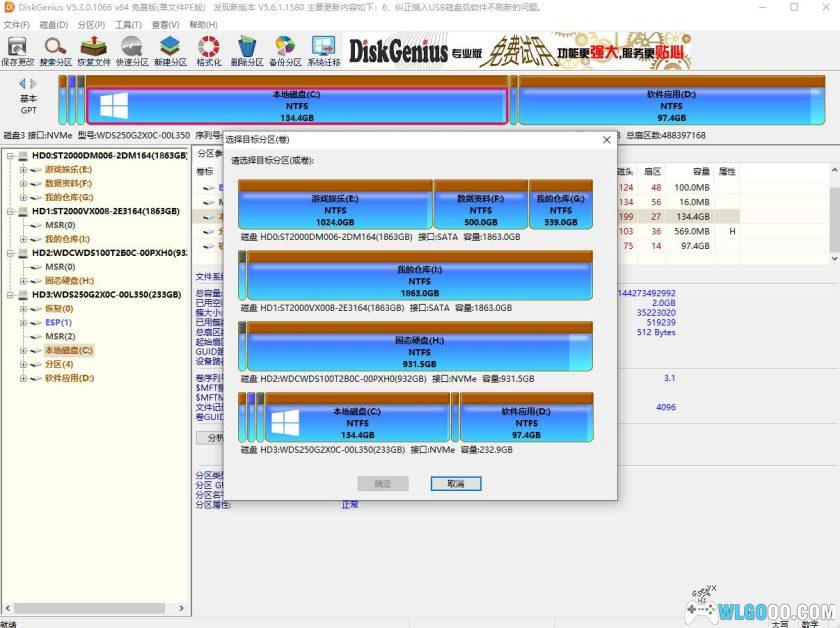Launch 恢复文件 (Recover Files) from the toolbar

tap(92, 48)
